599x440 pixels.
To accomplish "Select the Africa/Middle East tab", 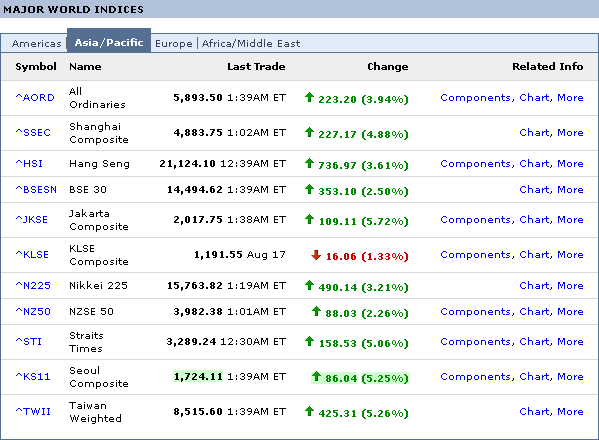I will coord(251,44).
